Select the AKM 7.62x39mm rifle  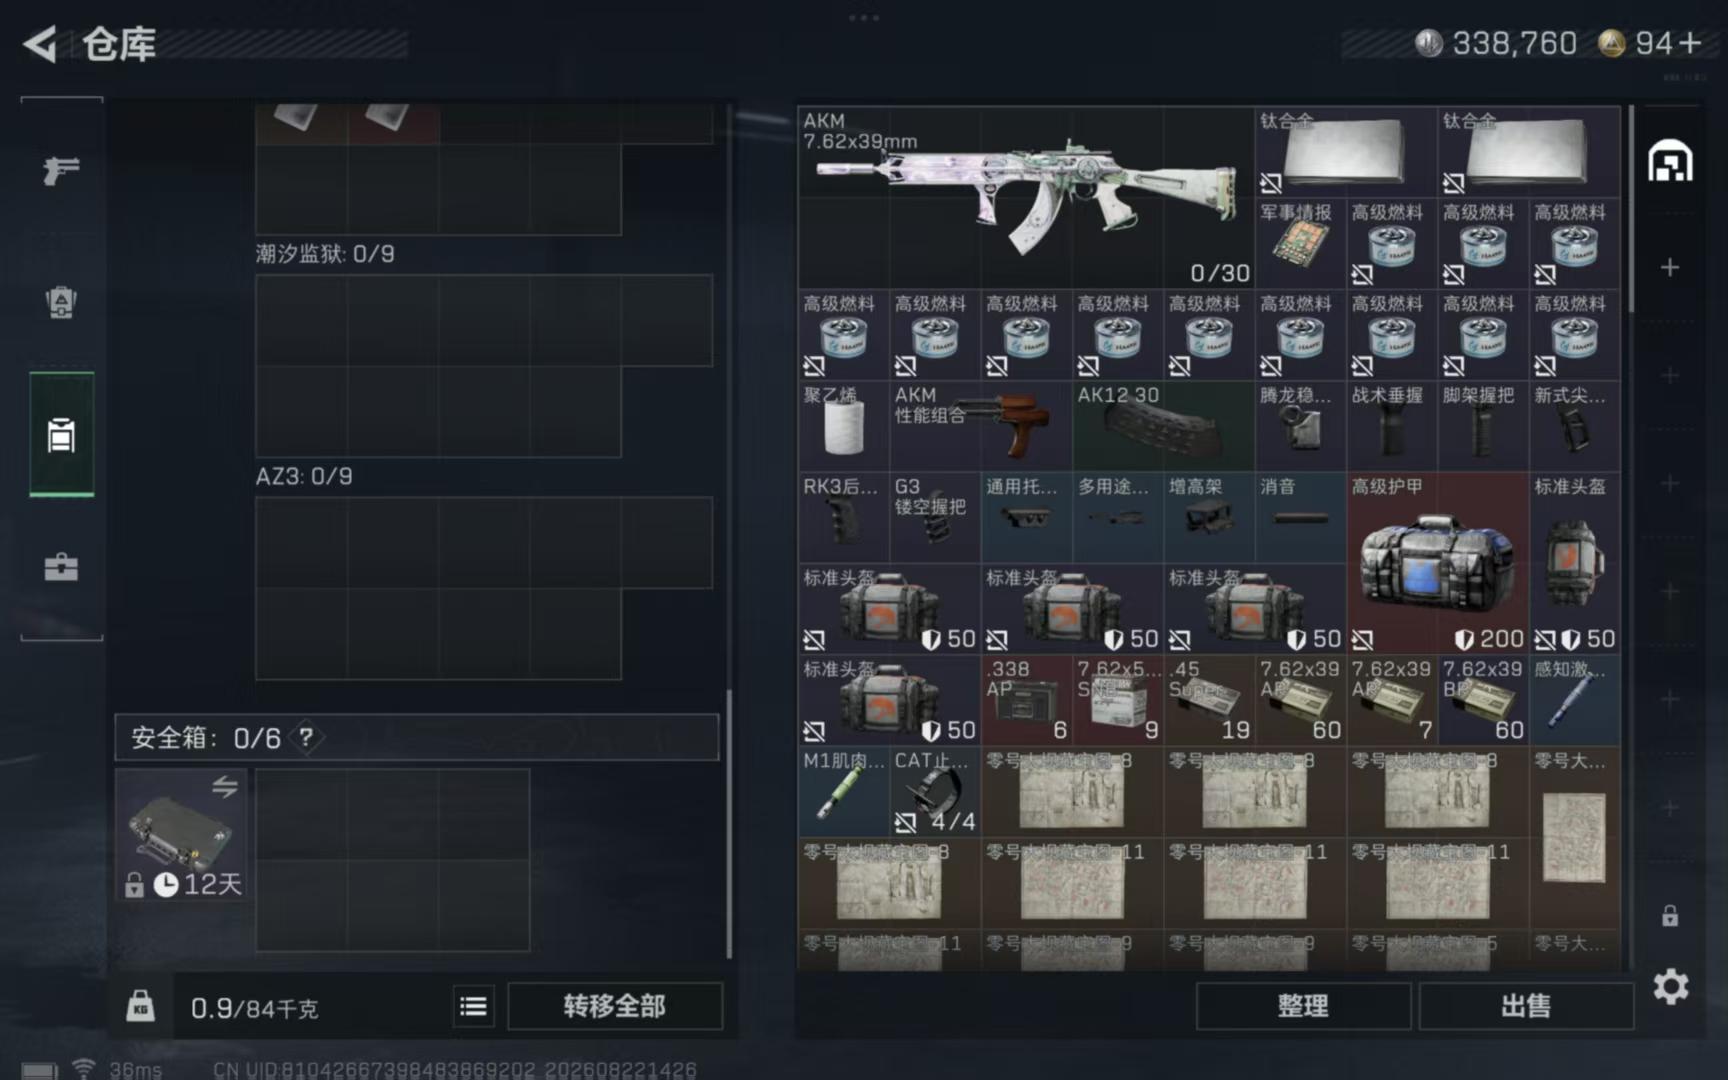(x=1026, y=198)
